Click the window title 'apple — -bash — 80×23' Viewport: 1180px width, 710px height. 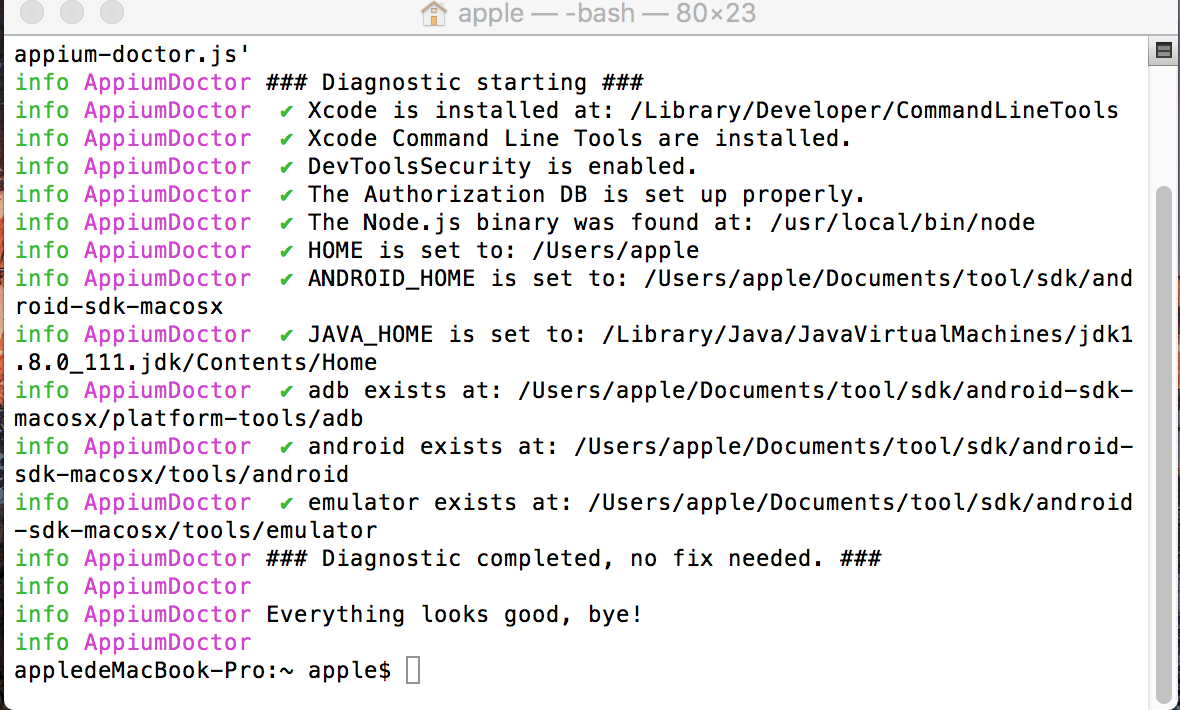[x=607, y=13]
